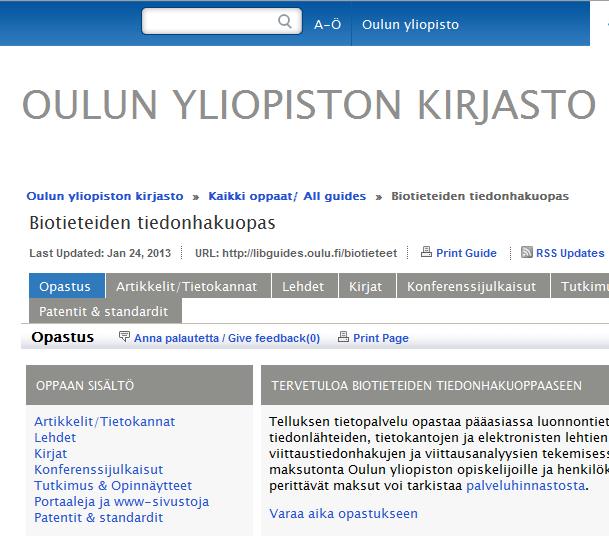
Task: Open Artikkelit/Tietokannat in Oppaan sisältö list
Action: click(104, 422)
